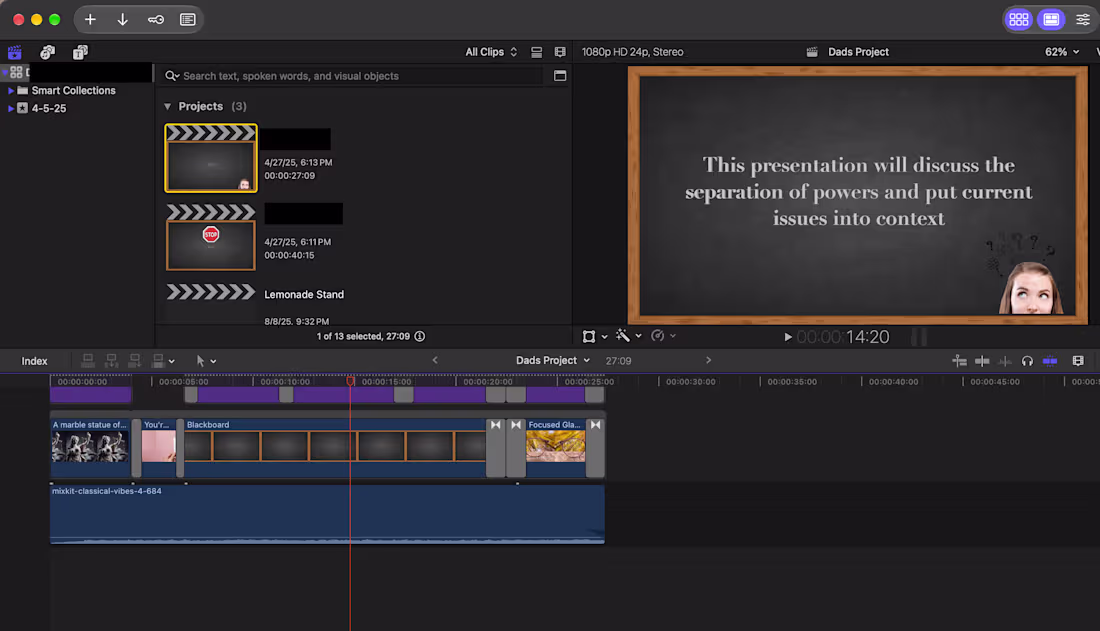Toggle snapping in the timeline

pos(1049,361)
